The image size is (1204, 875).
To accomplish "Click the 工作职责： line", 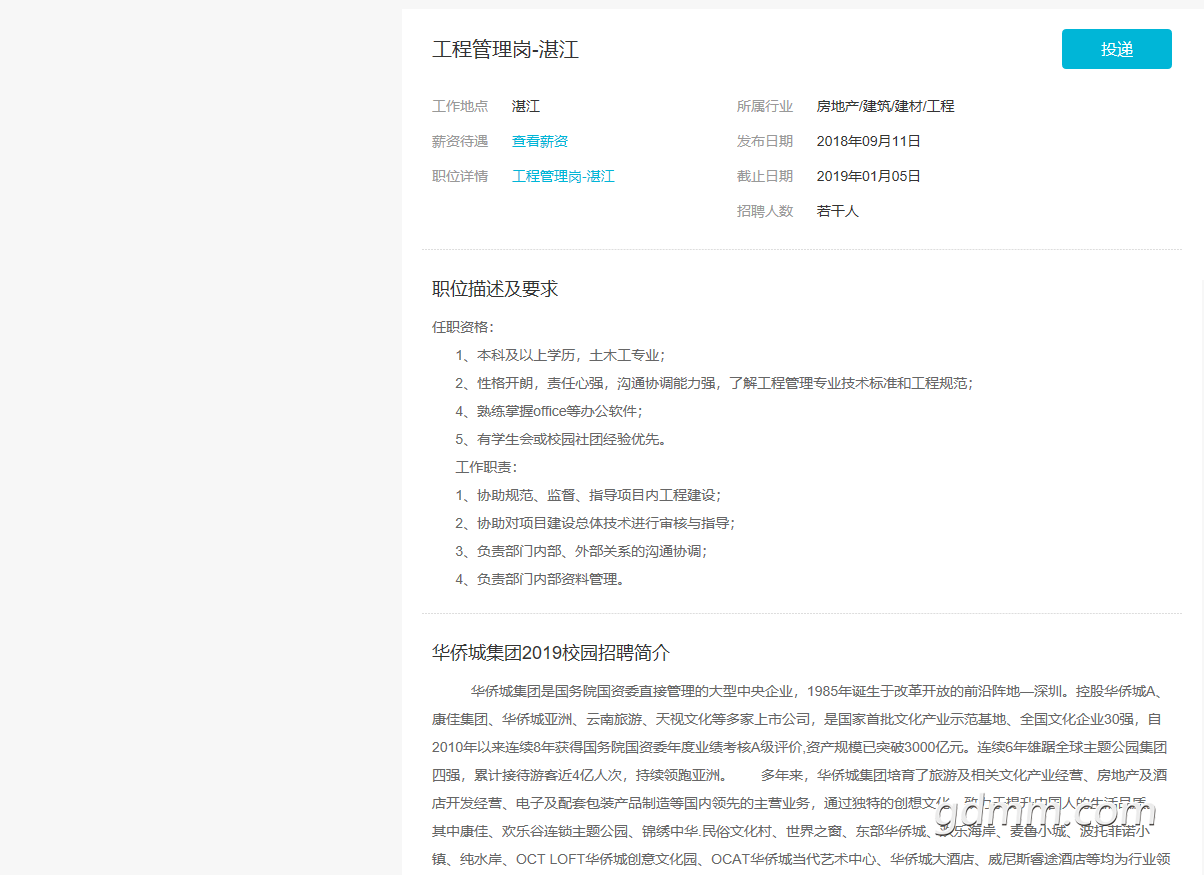I will click(487, 467).
